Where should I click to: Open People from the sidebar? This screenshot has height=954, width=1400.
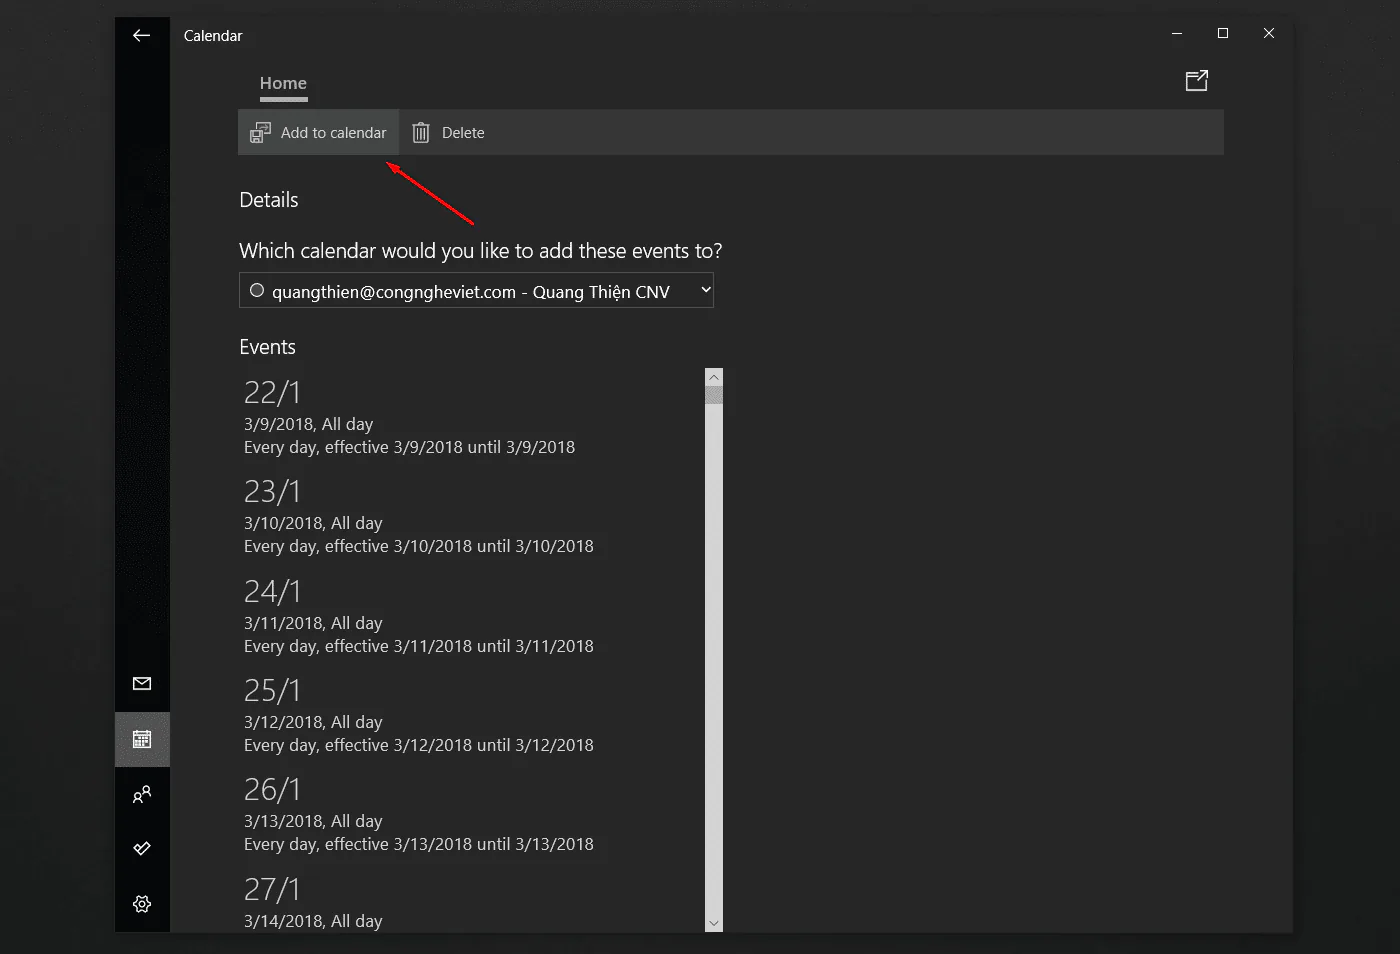coord(142,795)
